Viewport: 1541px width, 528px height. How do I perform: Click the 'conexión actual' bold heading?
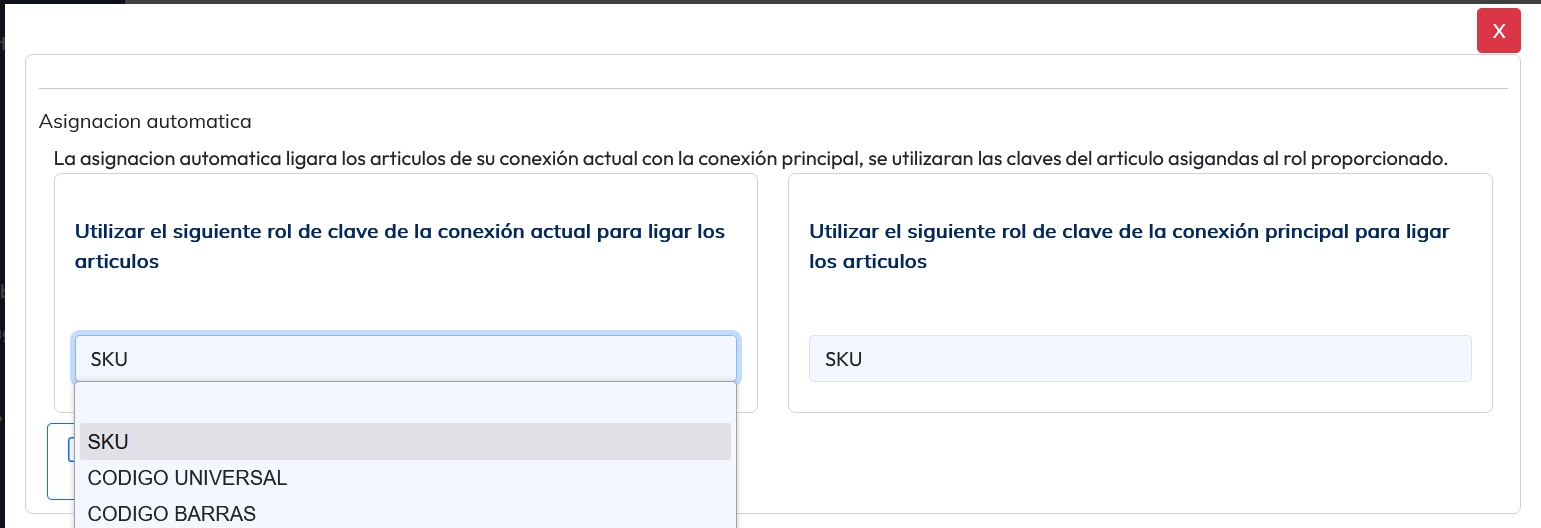[399, 231]
